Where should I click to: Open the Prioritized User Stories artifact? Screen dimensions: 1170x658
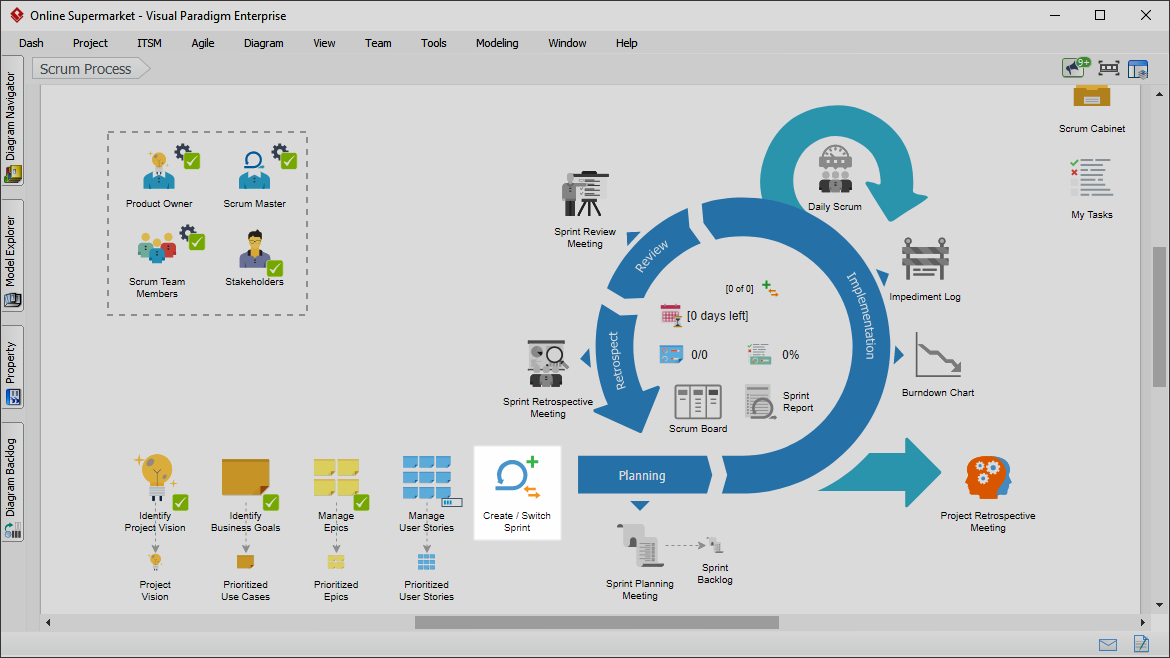pyautogui.click(x=427, y=562)
